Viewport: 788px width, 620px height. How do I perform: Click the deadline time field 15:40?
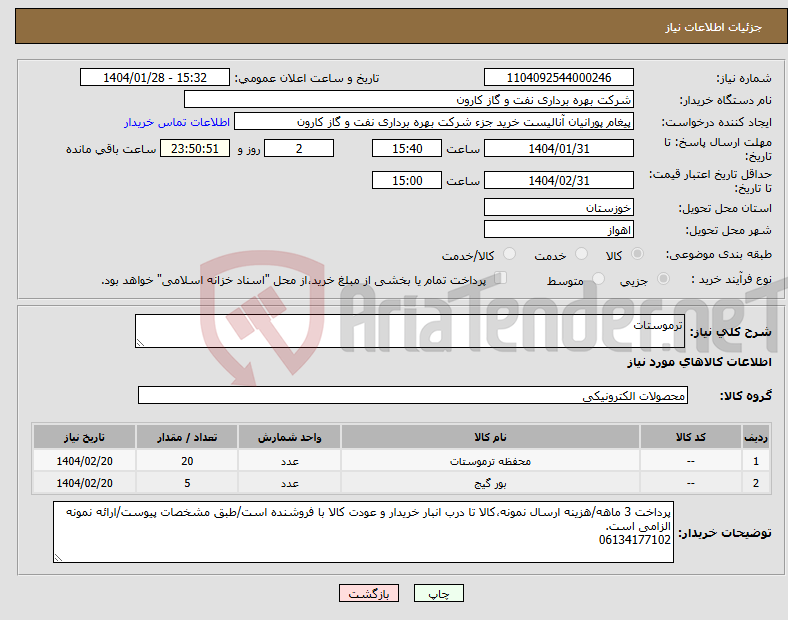pos(407,148)
